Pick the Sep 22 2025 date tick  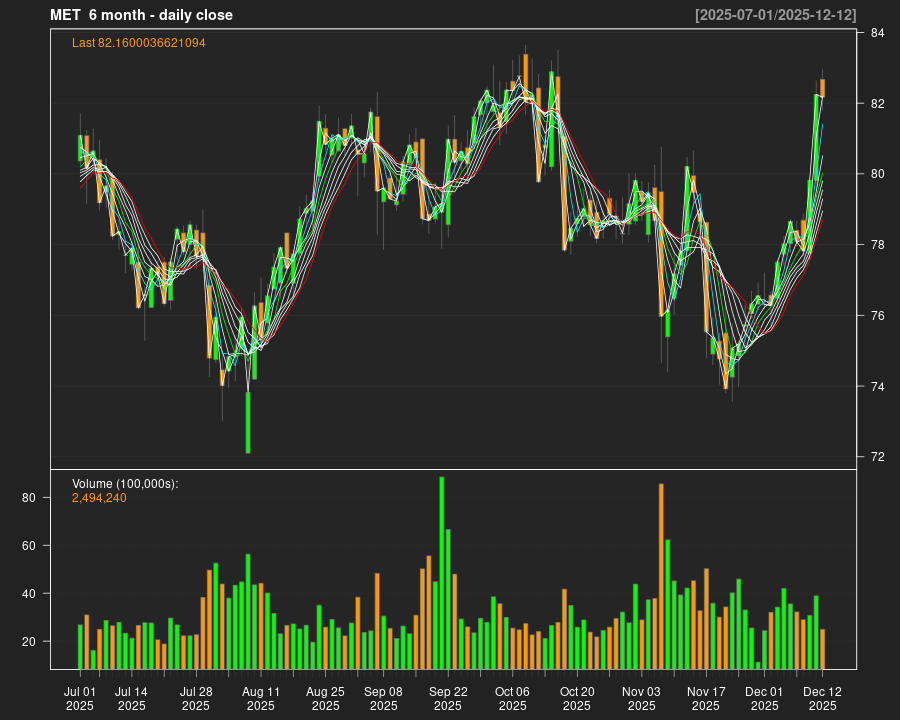pyautogui.click(x=448, y=698)
